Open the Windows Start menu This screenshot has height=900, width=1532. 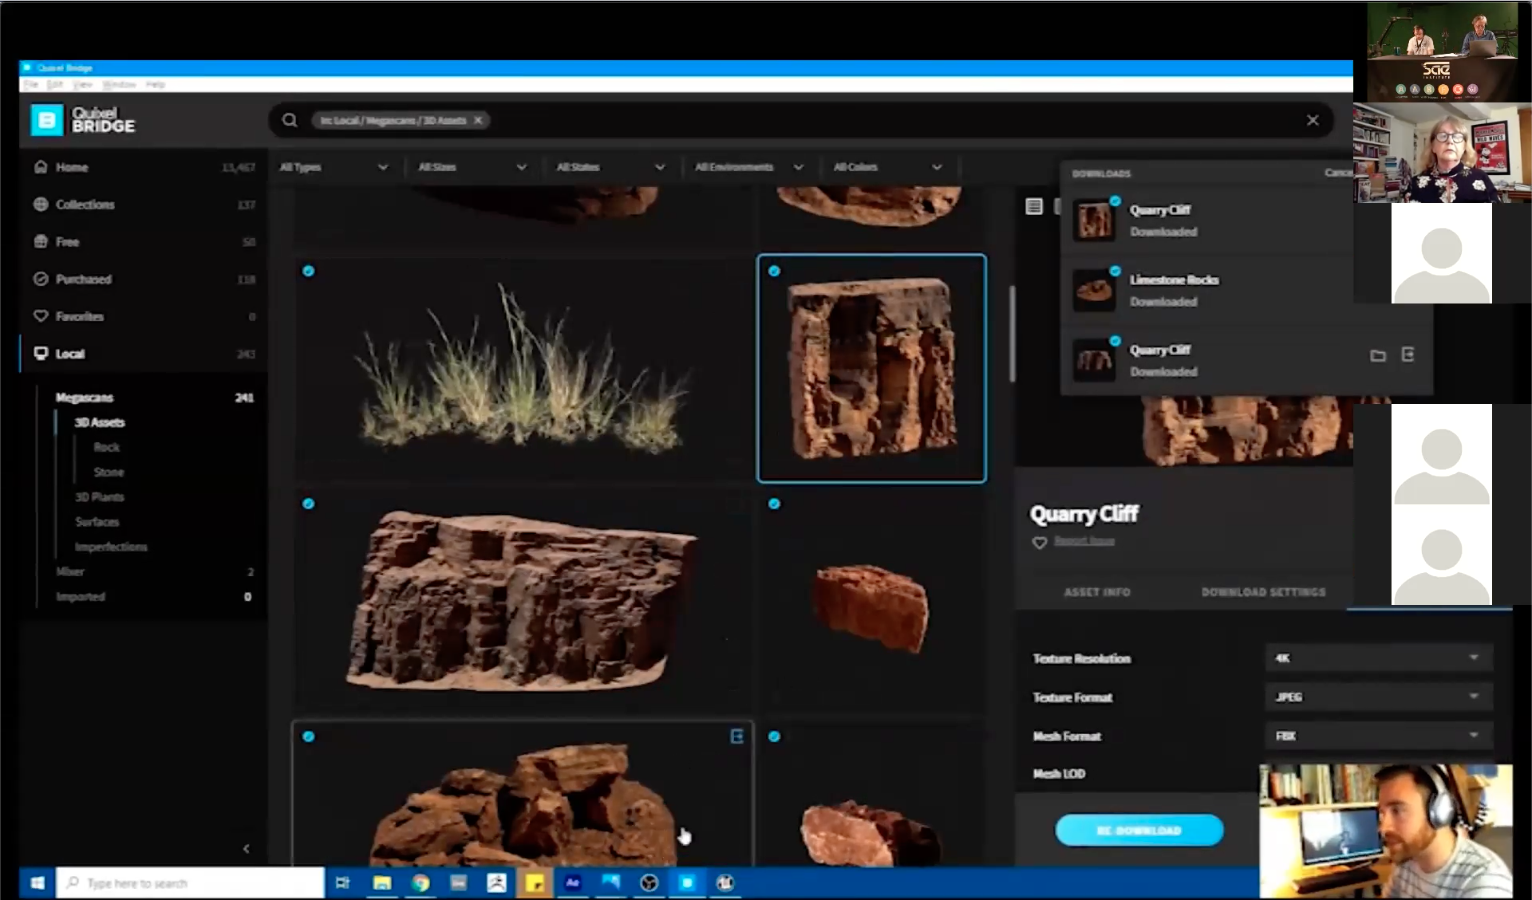pos(37,883)
